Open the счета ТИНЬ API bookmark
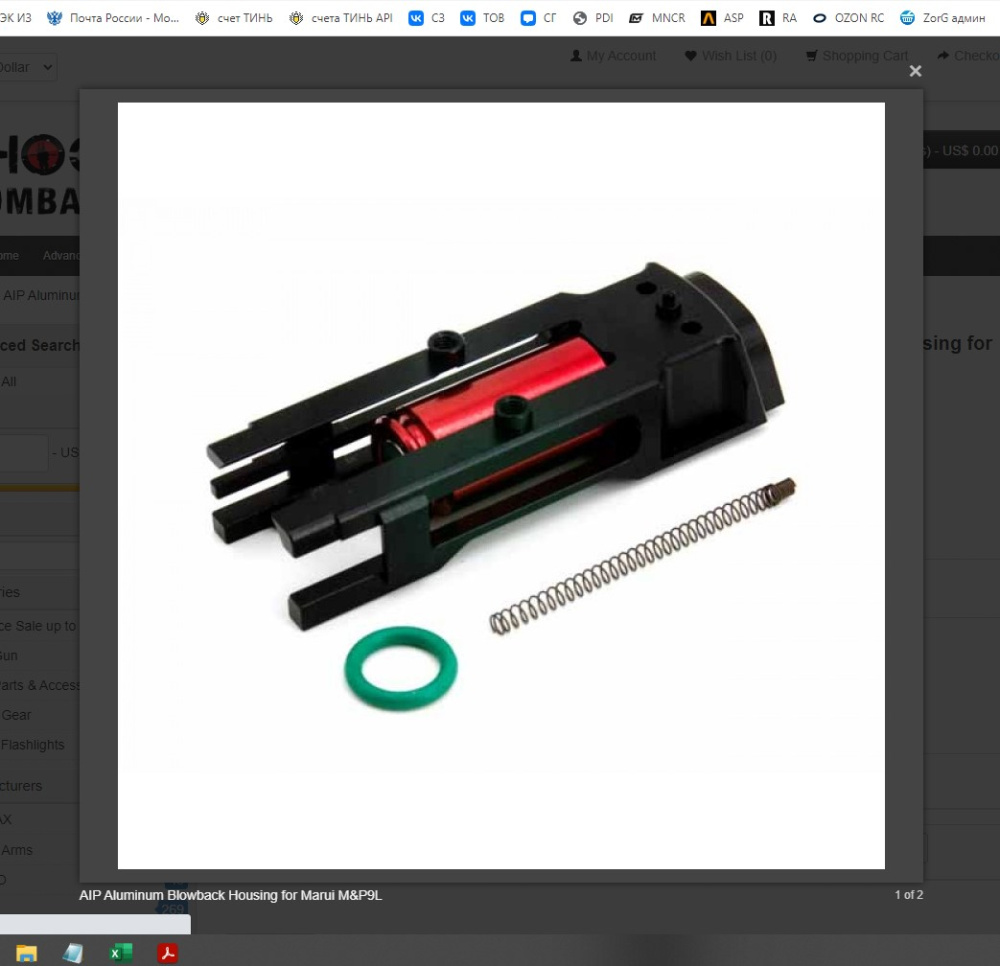1000x966 pixels. (x=341, y=18)
